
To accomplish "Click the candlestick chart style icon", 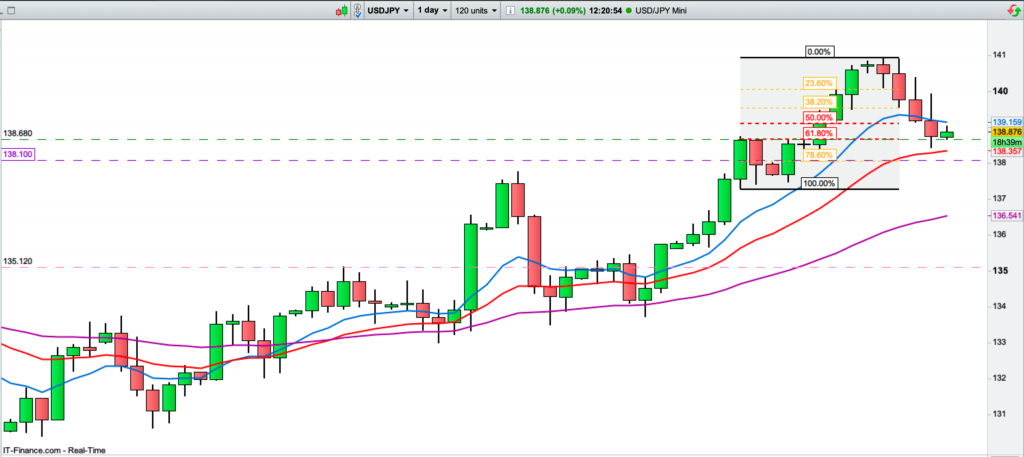I will [x=343, y=10].
